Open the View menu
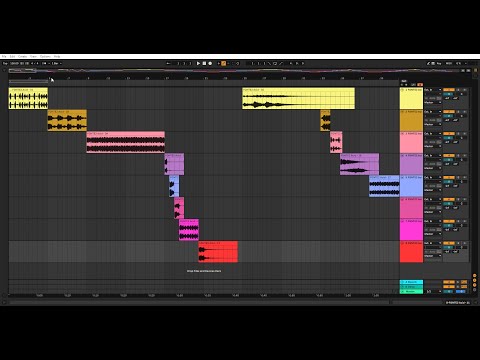This screenshot has height=360, width=480. 33,57
